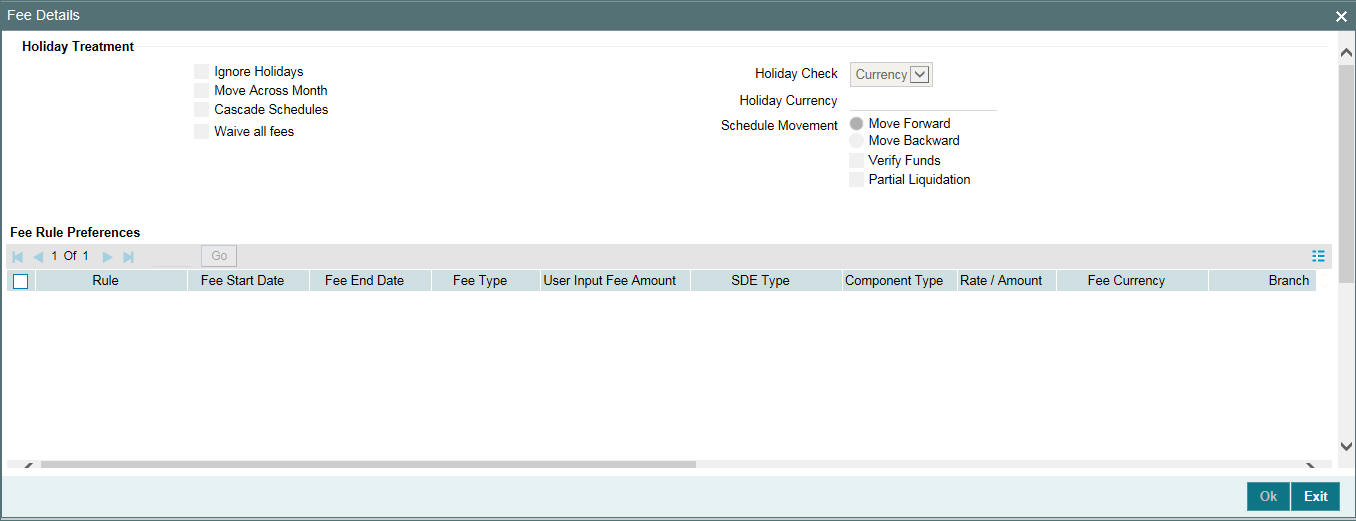
Task: Toggle Cascade Schedules checkbox
Action: point(202,110)
